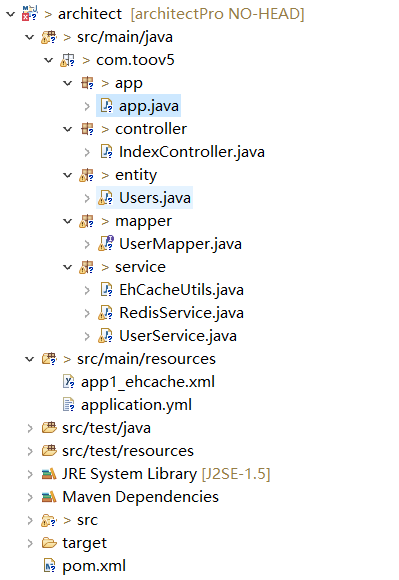The height and width of the screenshot is (580, 399).
Task: Collapse the controller package
Action: click(68, 129)
